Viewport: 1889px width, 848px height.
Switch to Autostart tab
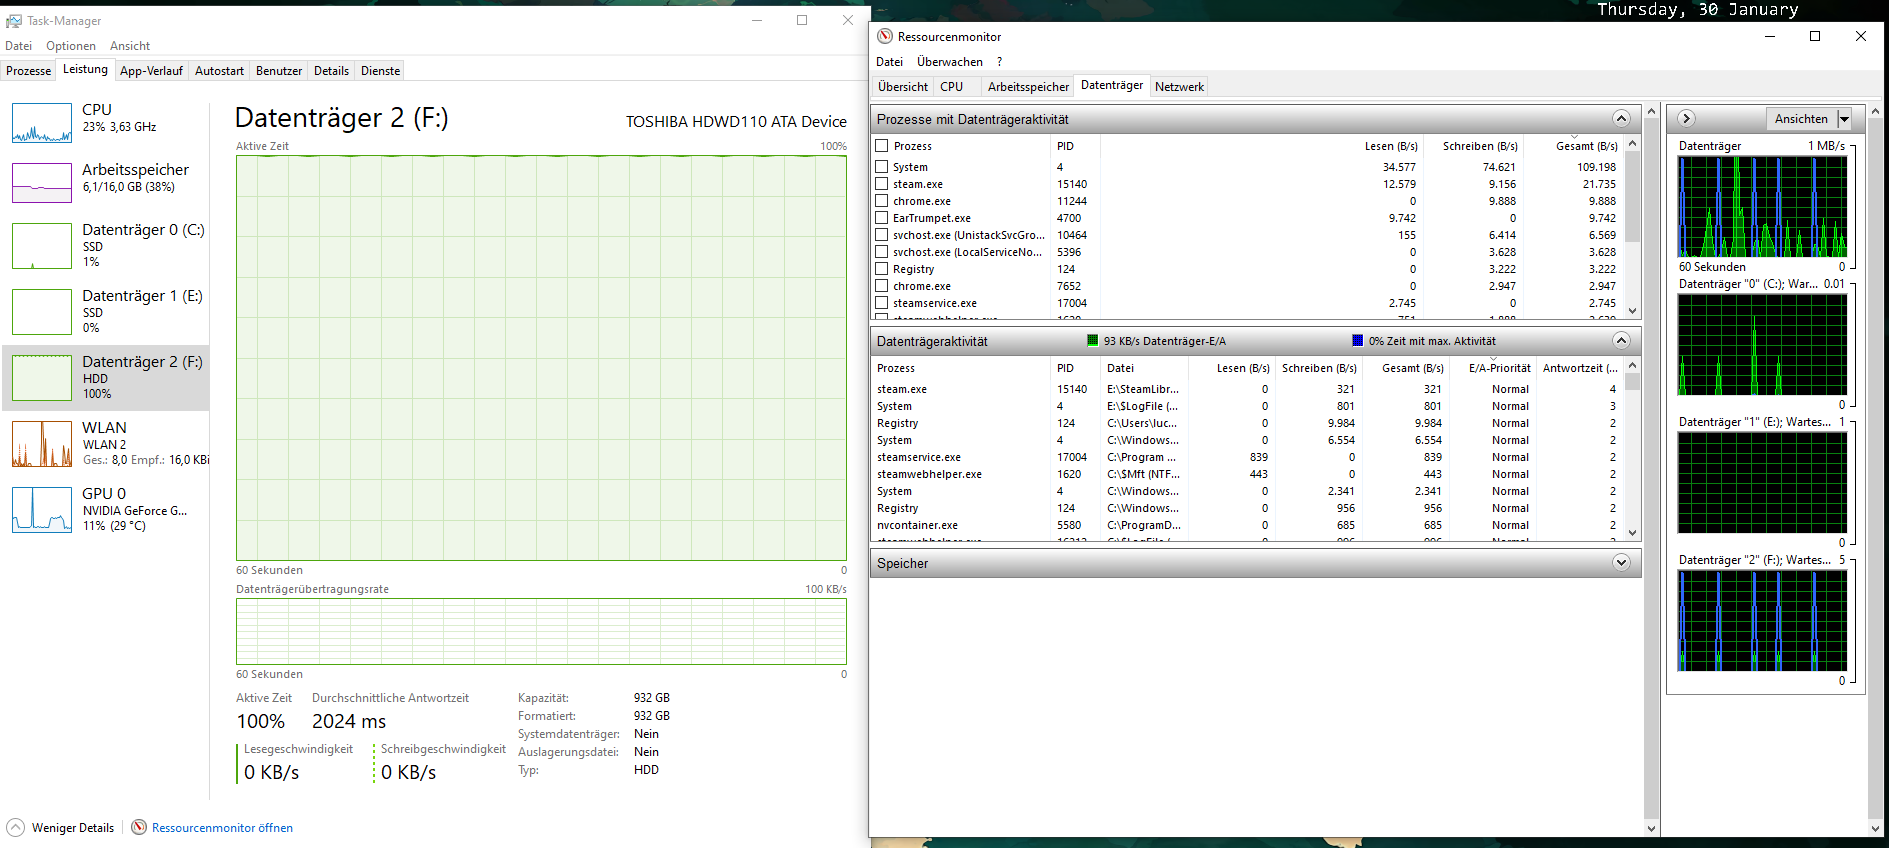(x=219, y=70)
